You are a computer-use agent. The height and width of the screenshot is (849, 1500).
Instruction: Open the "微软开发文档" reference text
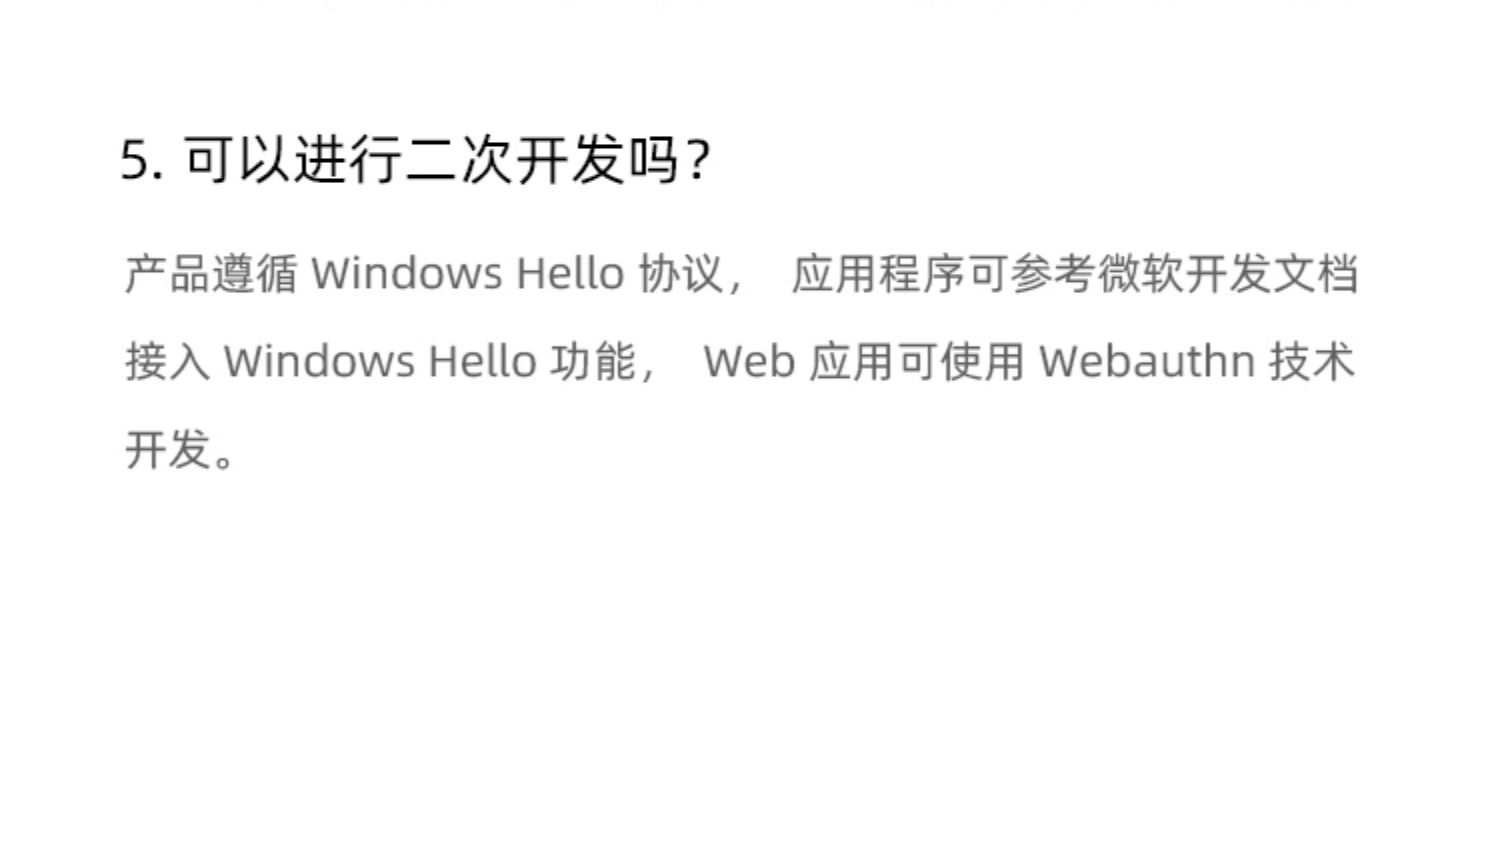[x=1228, y=274]
